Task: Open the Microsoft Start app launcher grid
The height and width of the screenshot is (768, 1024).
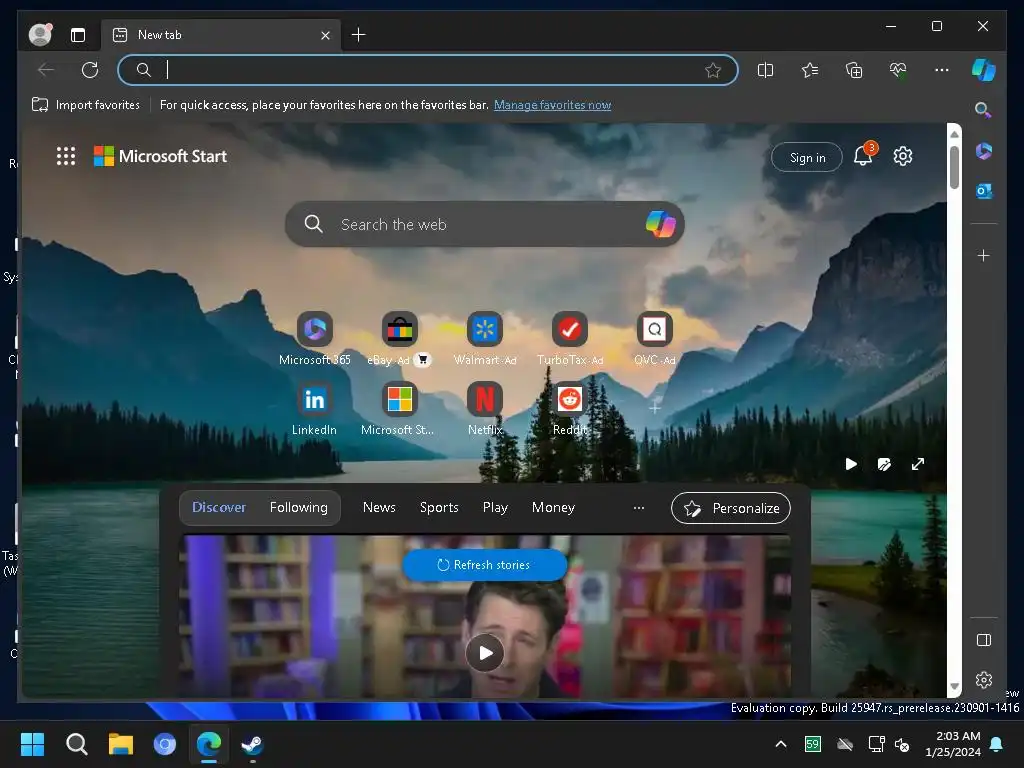Action: pyautogui.click(x=66, y=156)
